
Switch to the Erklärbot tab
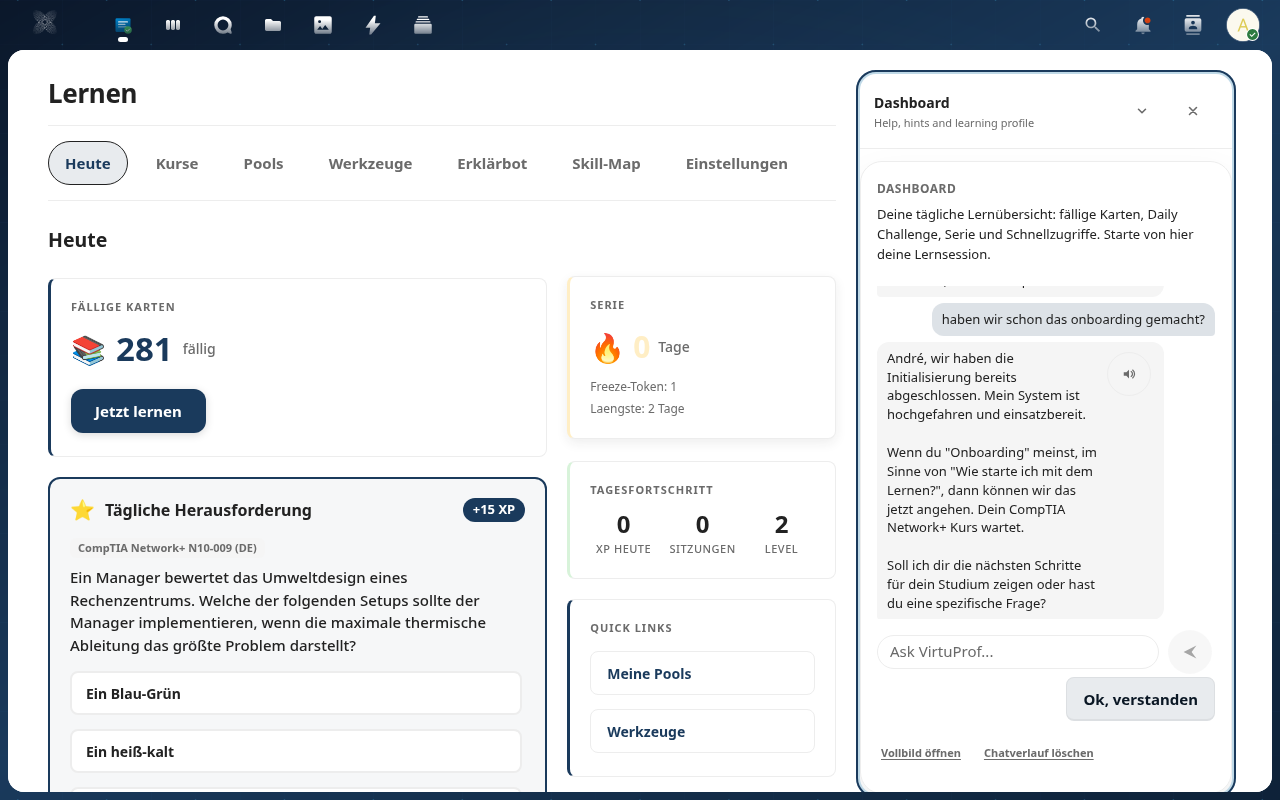492,163
